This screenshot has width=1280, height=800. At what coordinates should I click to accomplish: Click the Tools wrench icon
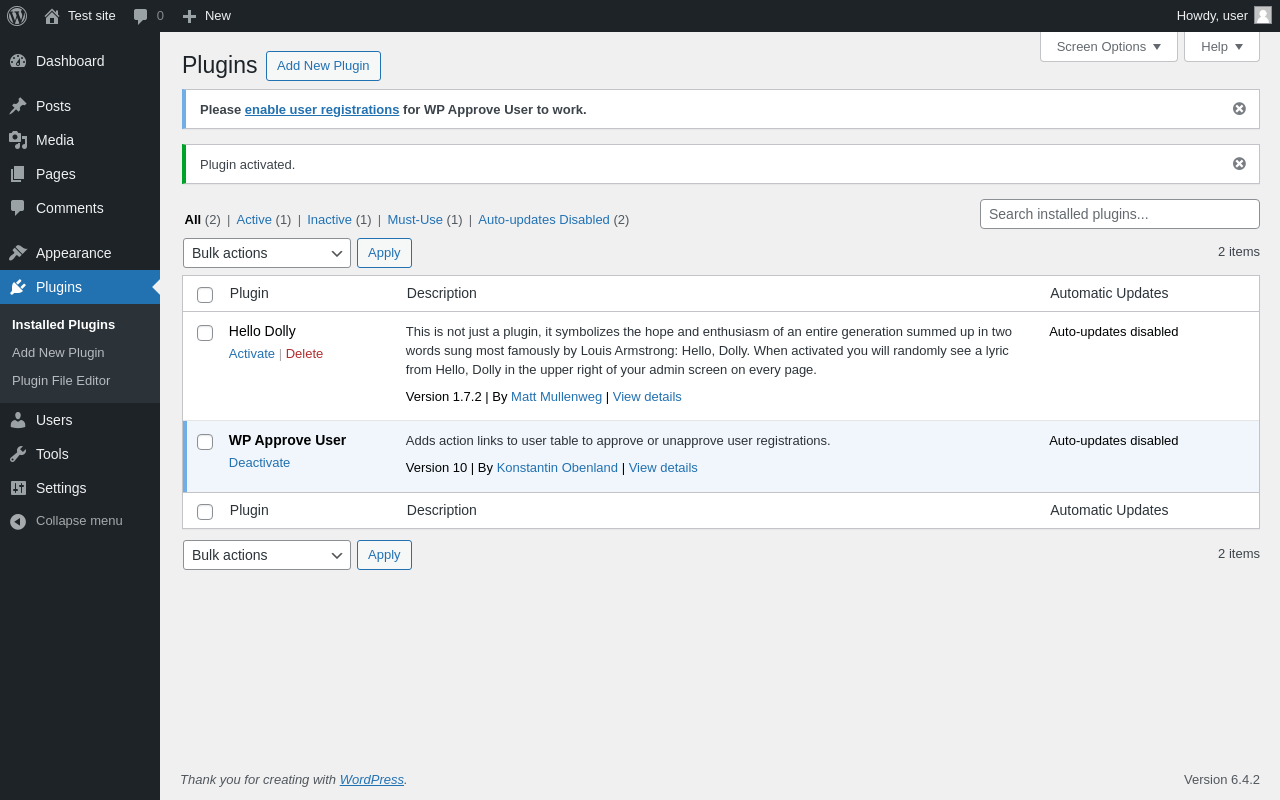[18, 454]
